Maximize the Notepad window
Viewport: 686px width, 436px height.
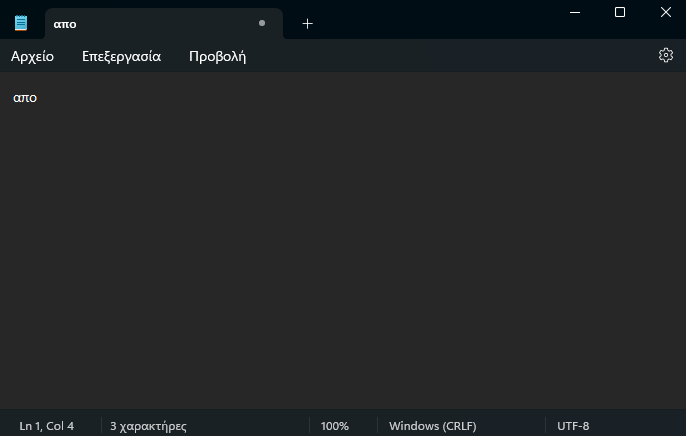pyautogui.click(x=620, y=12)
